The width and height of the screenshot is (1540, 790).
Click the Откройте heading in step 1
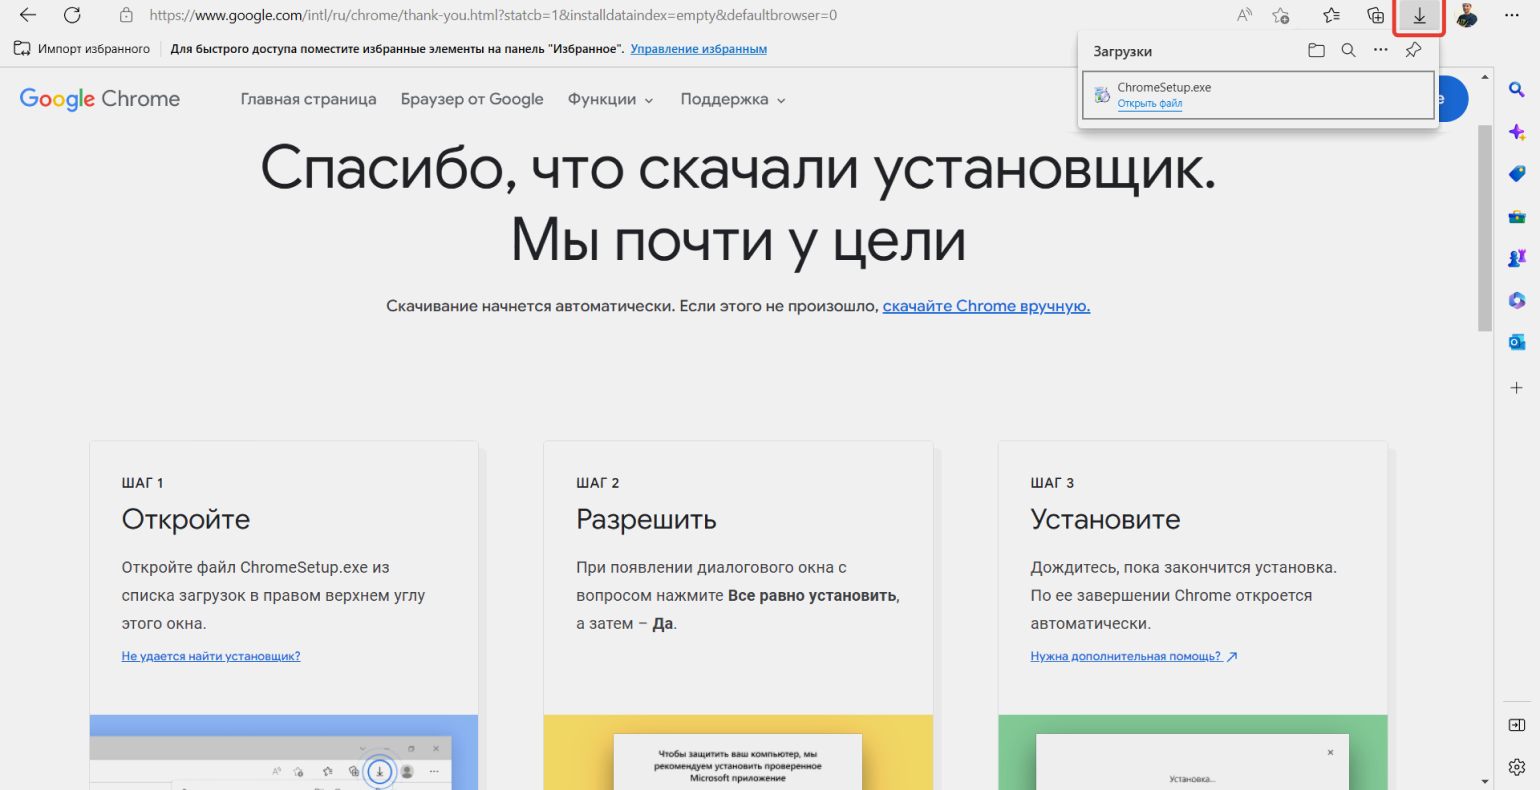click(186, 519)
